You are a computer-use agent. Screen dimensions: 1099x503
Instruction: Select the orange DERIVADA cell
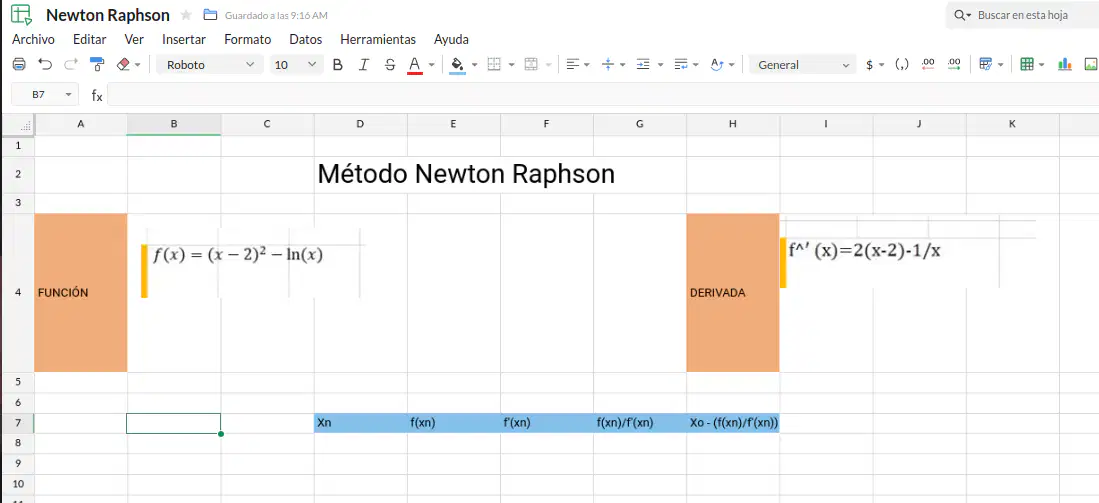pos(732,292)
